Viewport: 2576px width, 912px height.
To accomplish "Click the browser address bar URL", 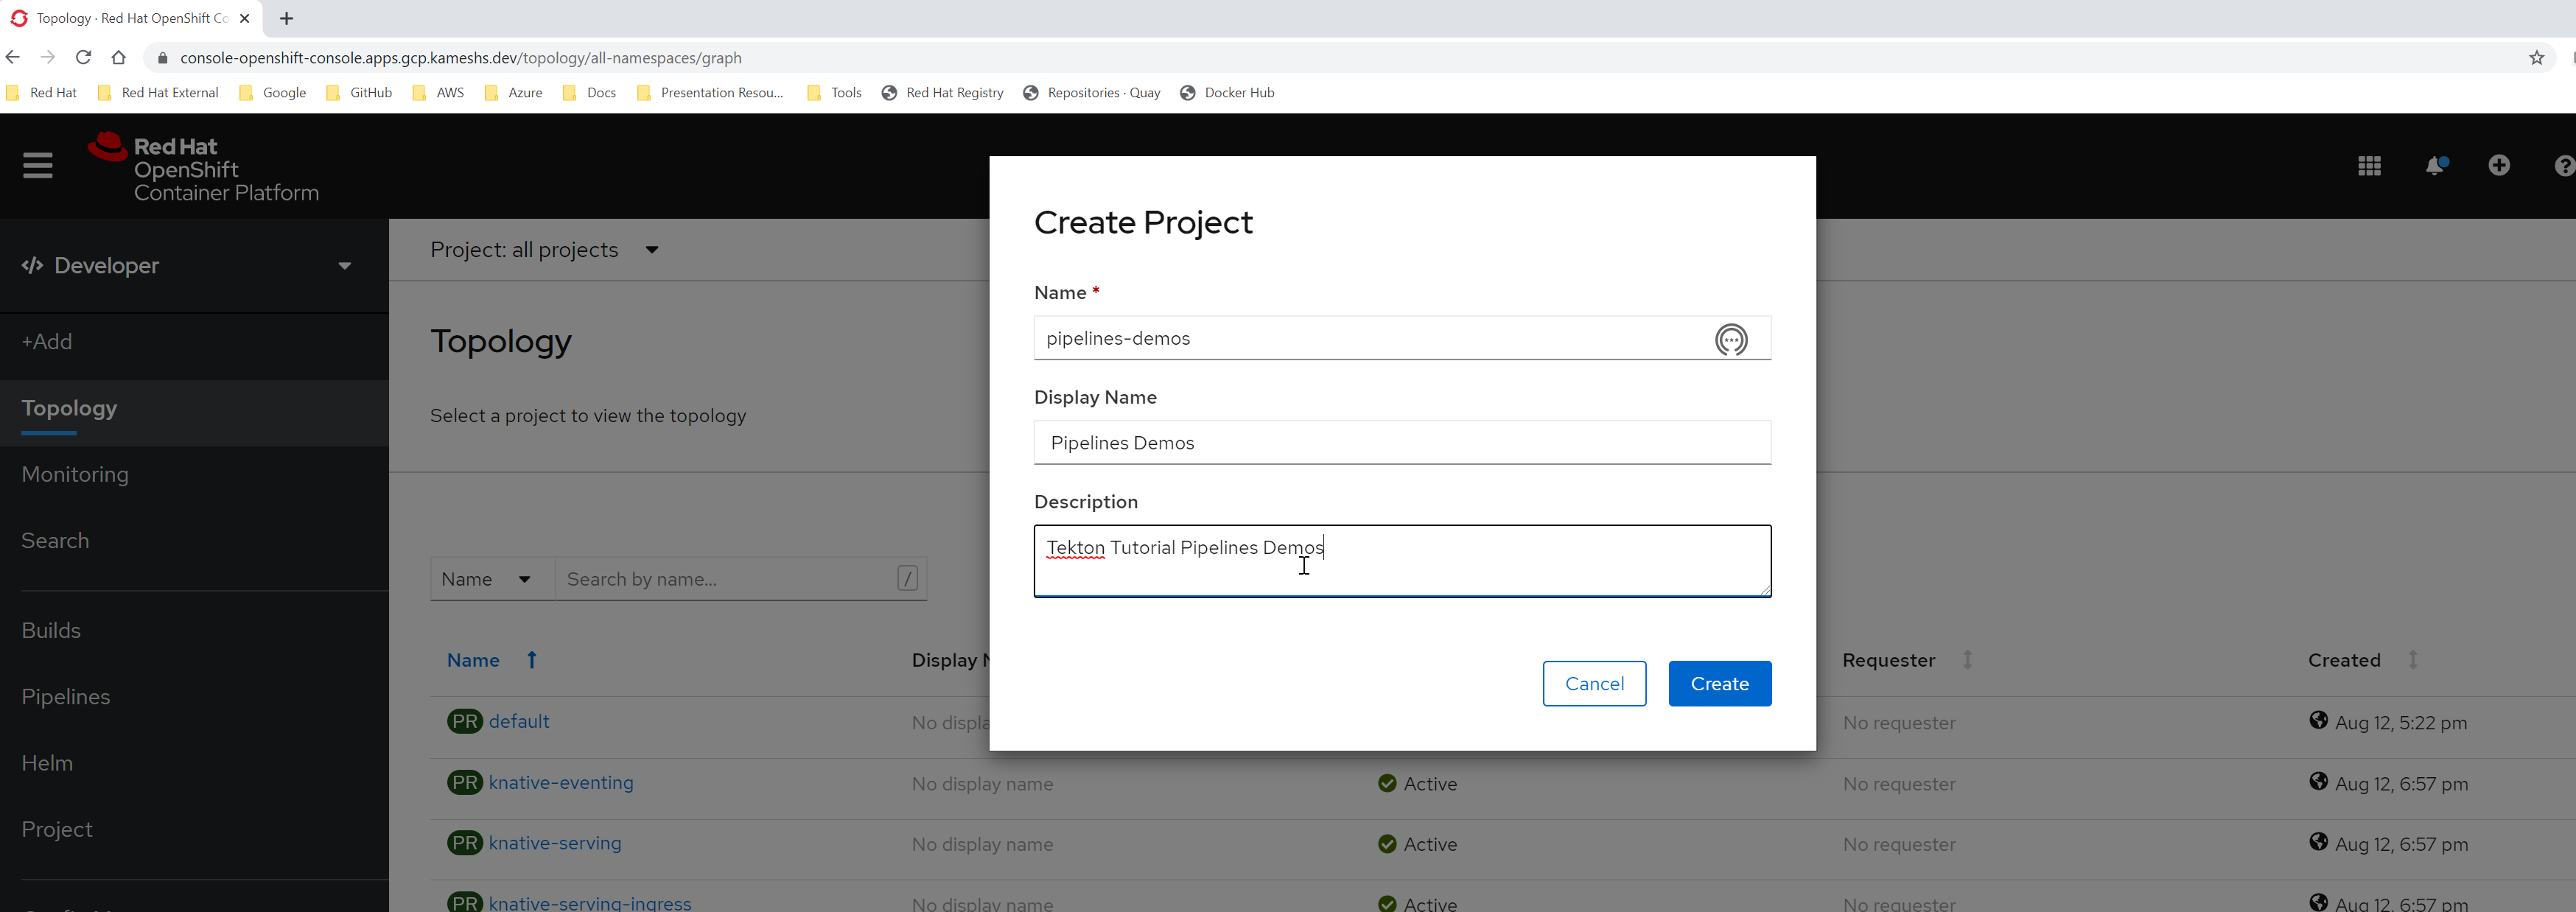I will pos(461,58).
